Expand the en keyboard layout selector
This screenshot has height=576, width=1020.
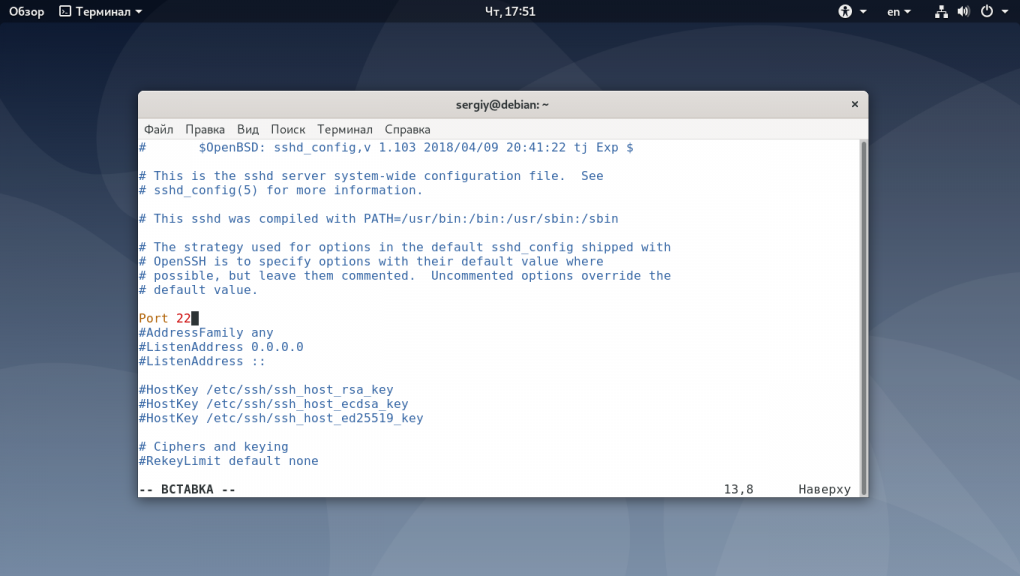(898, 12)
